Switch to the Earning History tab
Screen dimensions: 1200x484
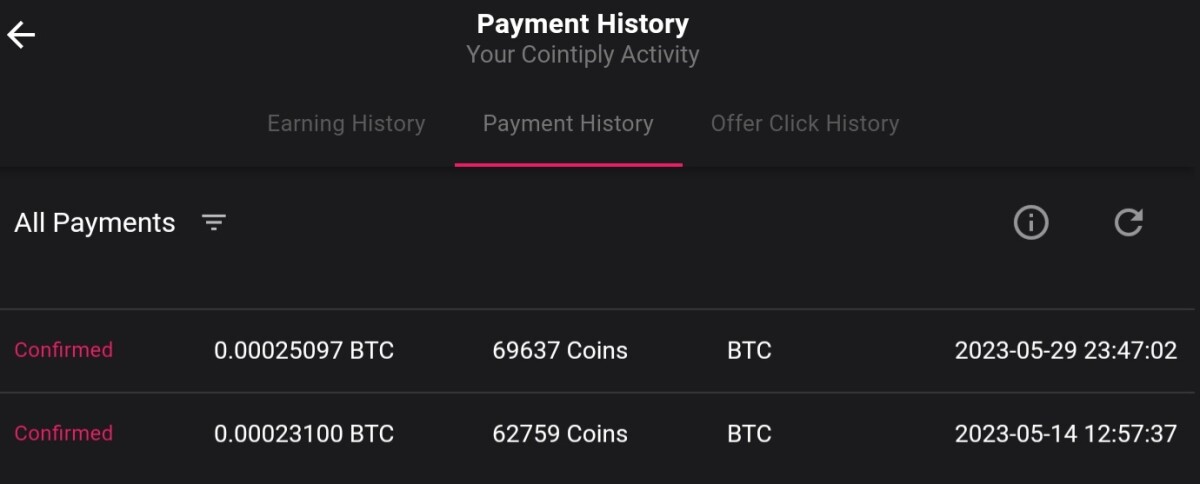point(346,124)
